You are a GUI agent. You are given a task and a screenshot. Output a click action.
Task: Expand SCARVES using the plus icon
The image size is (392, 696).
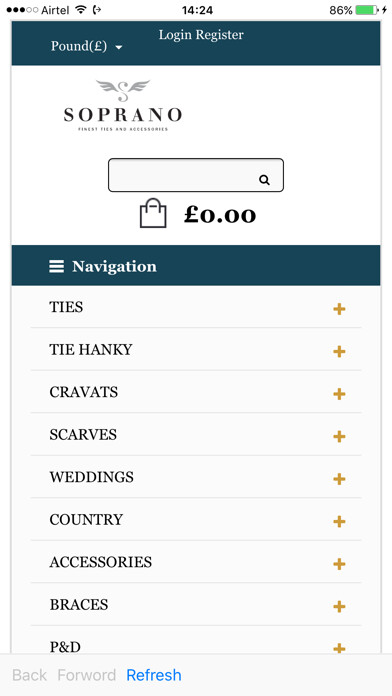[x=339, y=436]
